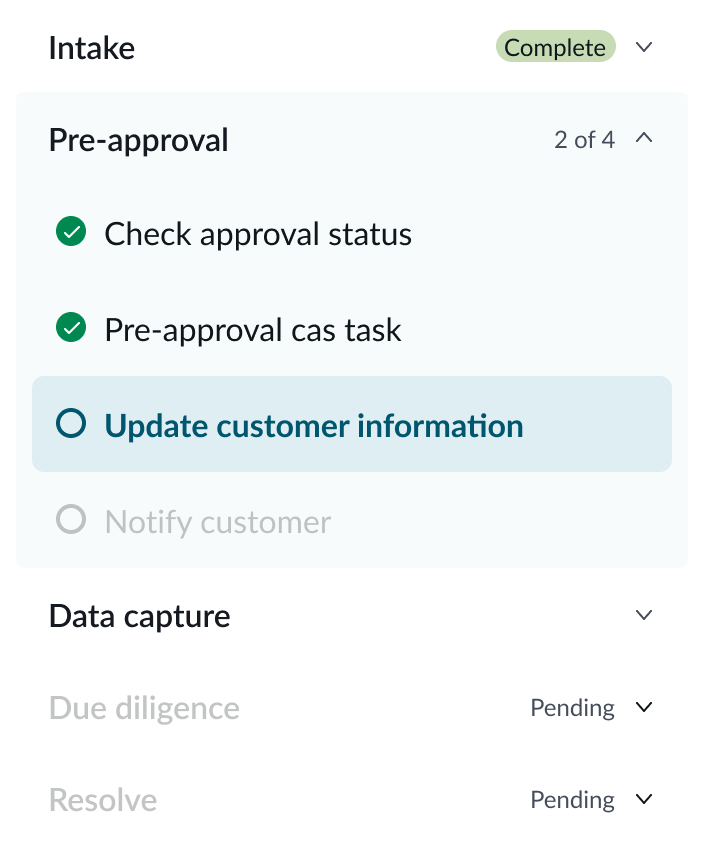Viewport: 704px width, 844px height.
Task: Open the Pre-approval stage header
Action: [x=138, y=139]
